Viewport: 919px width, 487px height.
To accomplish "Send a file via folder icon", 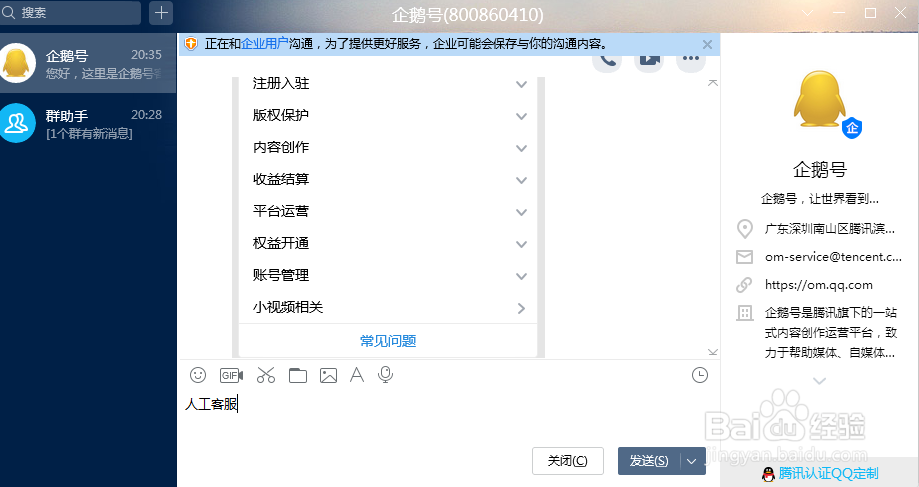I will click(298, 375).
